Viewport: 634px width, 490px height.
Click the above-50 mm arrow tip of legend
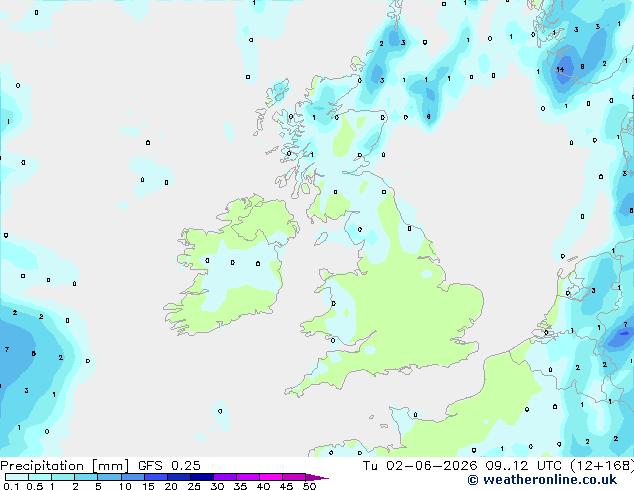coord(317,478)
